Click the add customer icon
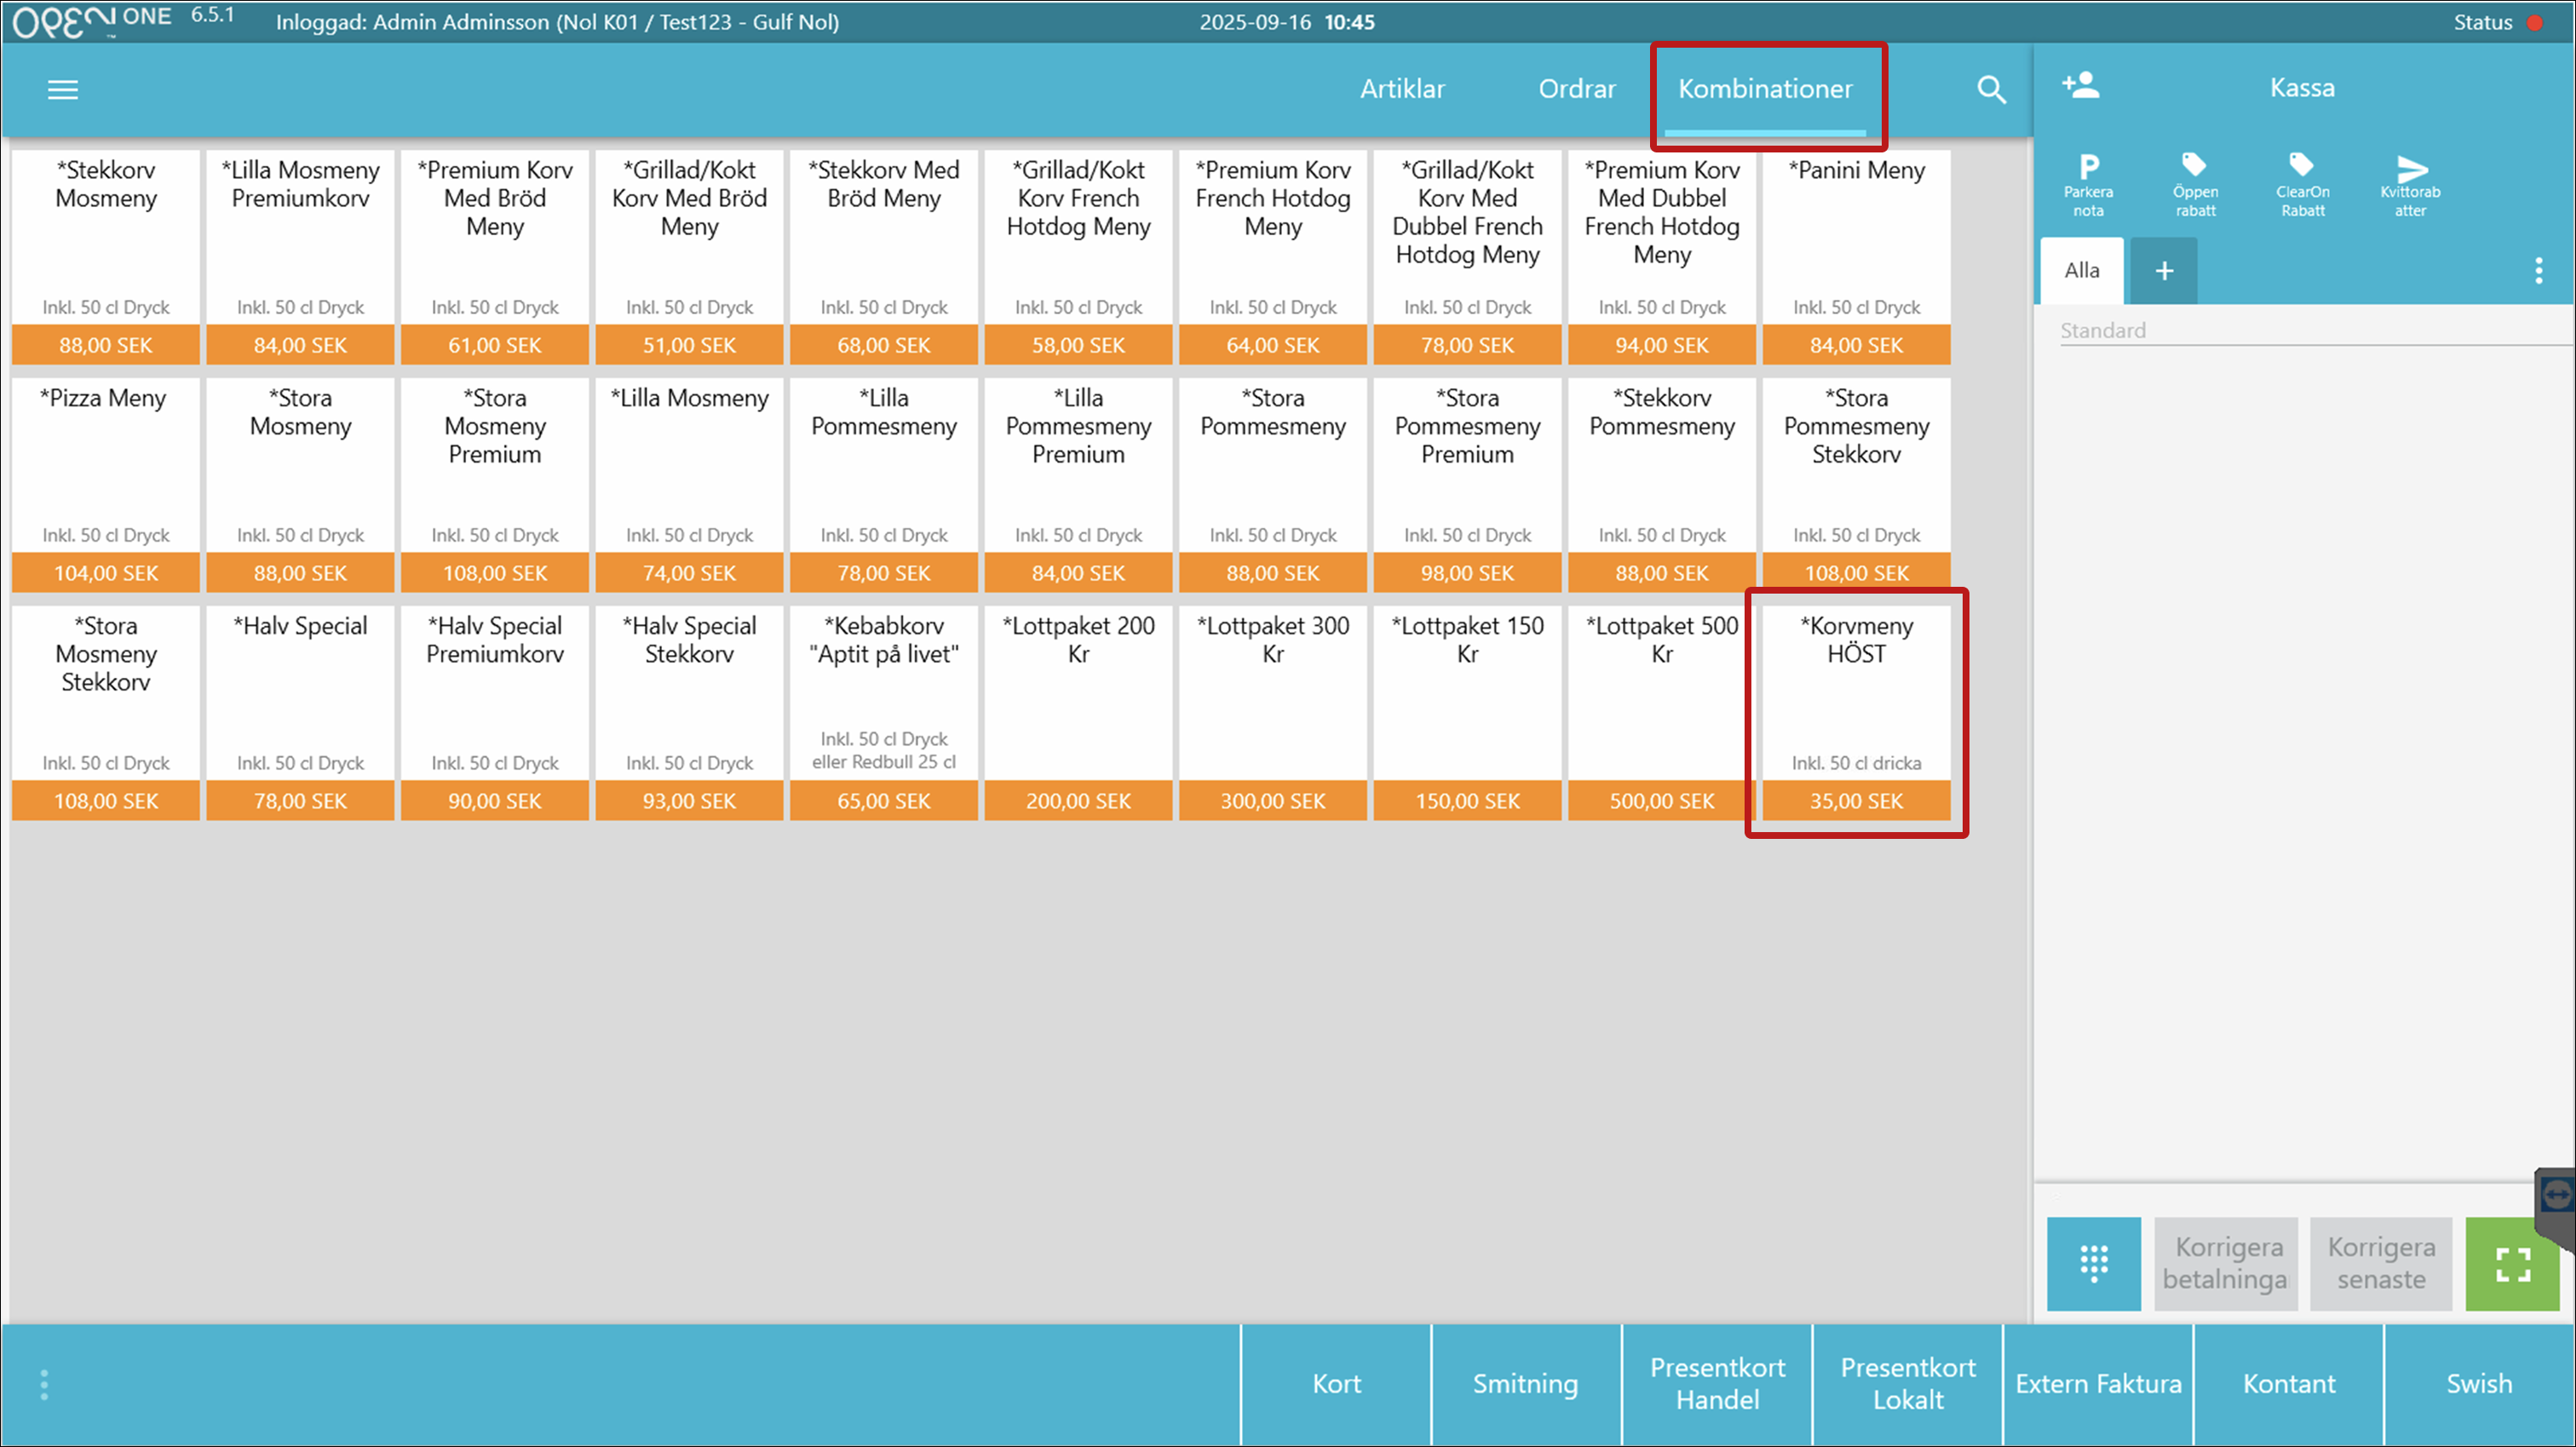The height and width of the screenshot is (1447, 2576). (2081, 85)
